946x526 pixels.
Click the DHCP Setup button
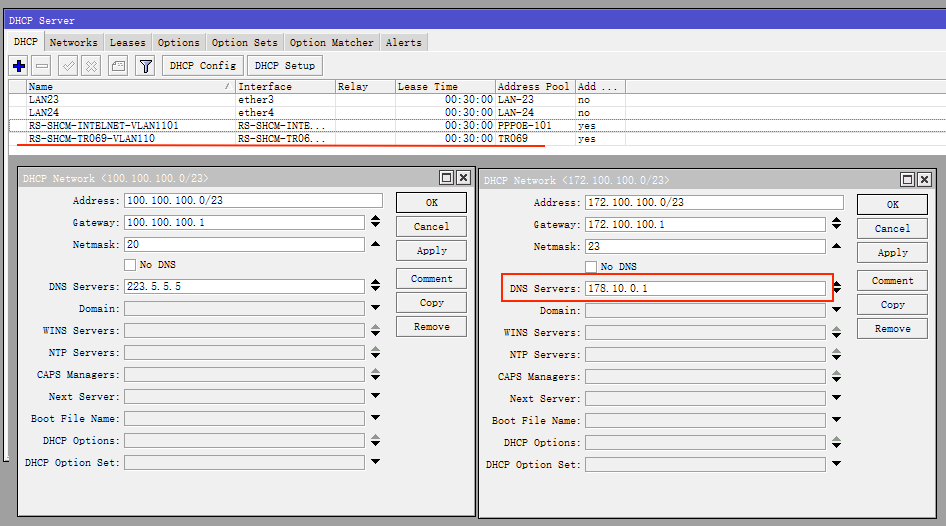pyautogui.click(x=284, y=66)
